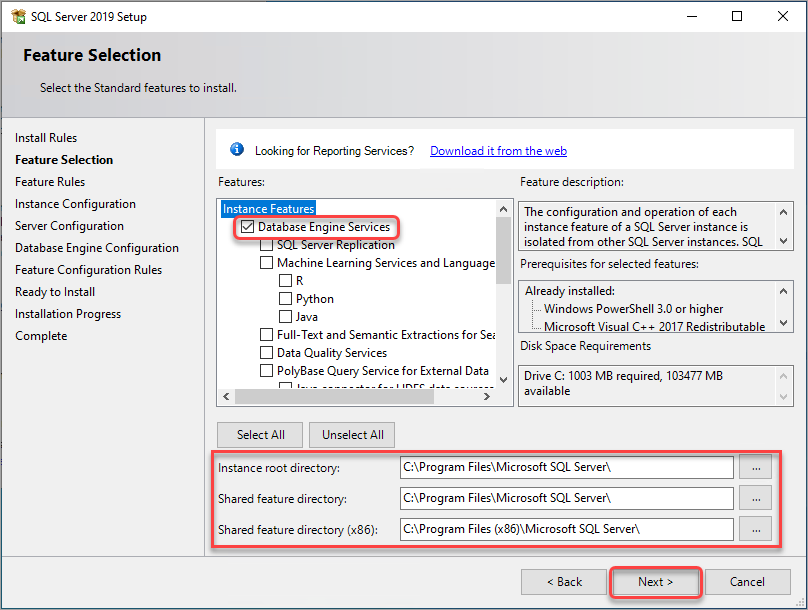Select Ready to Install step
This screenshot has width=808, height=610.
pyautogui.click(x=55, y=292)
